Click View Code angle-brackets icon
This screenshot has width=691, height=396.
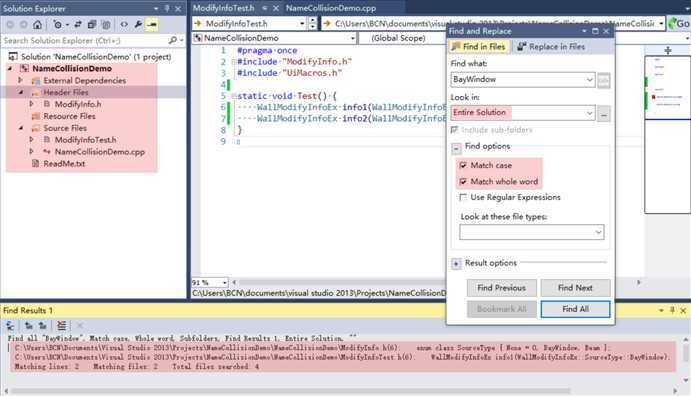124,25
